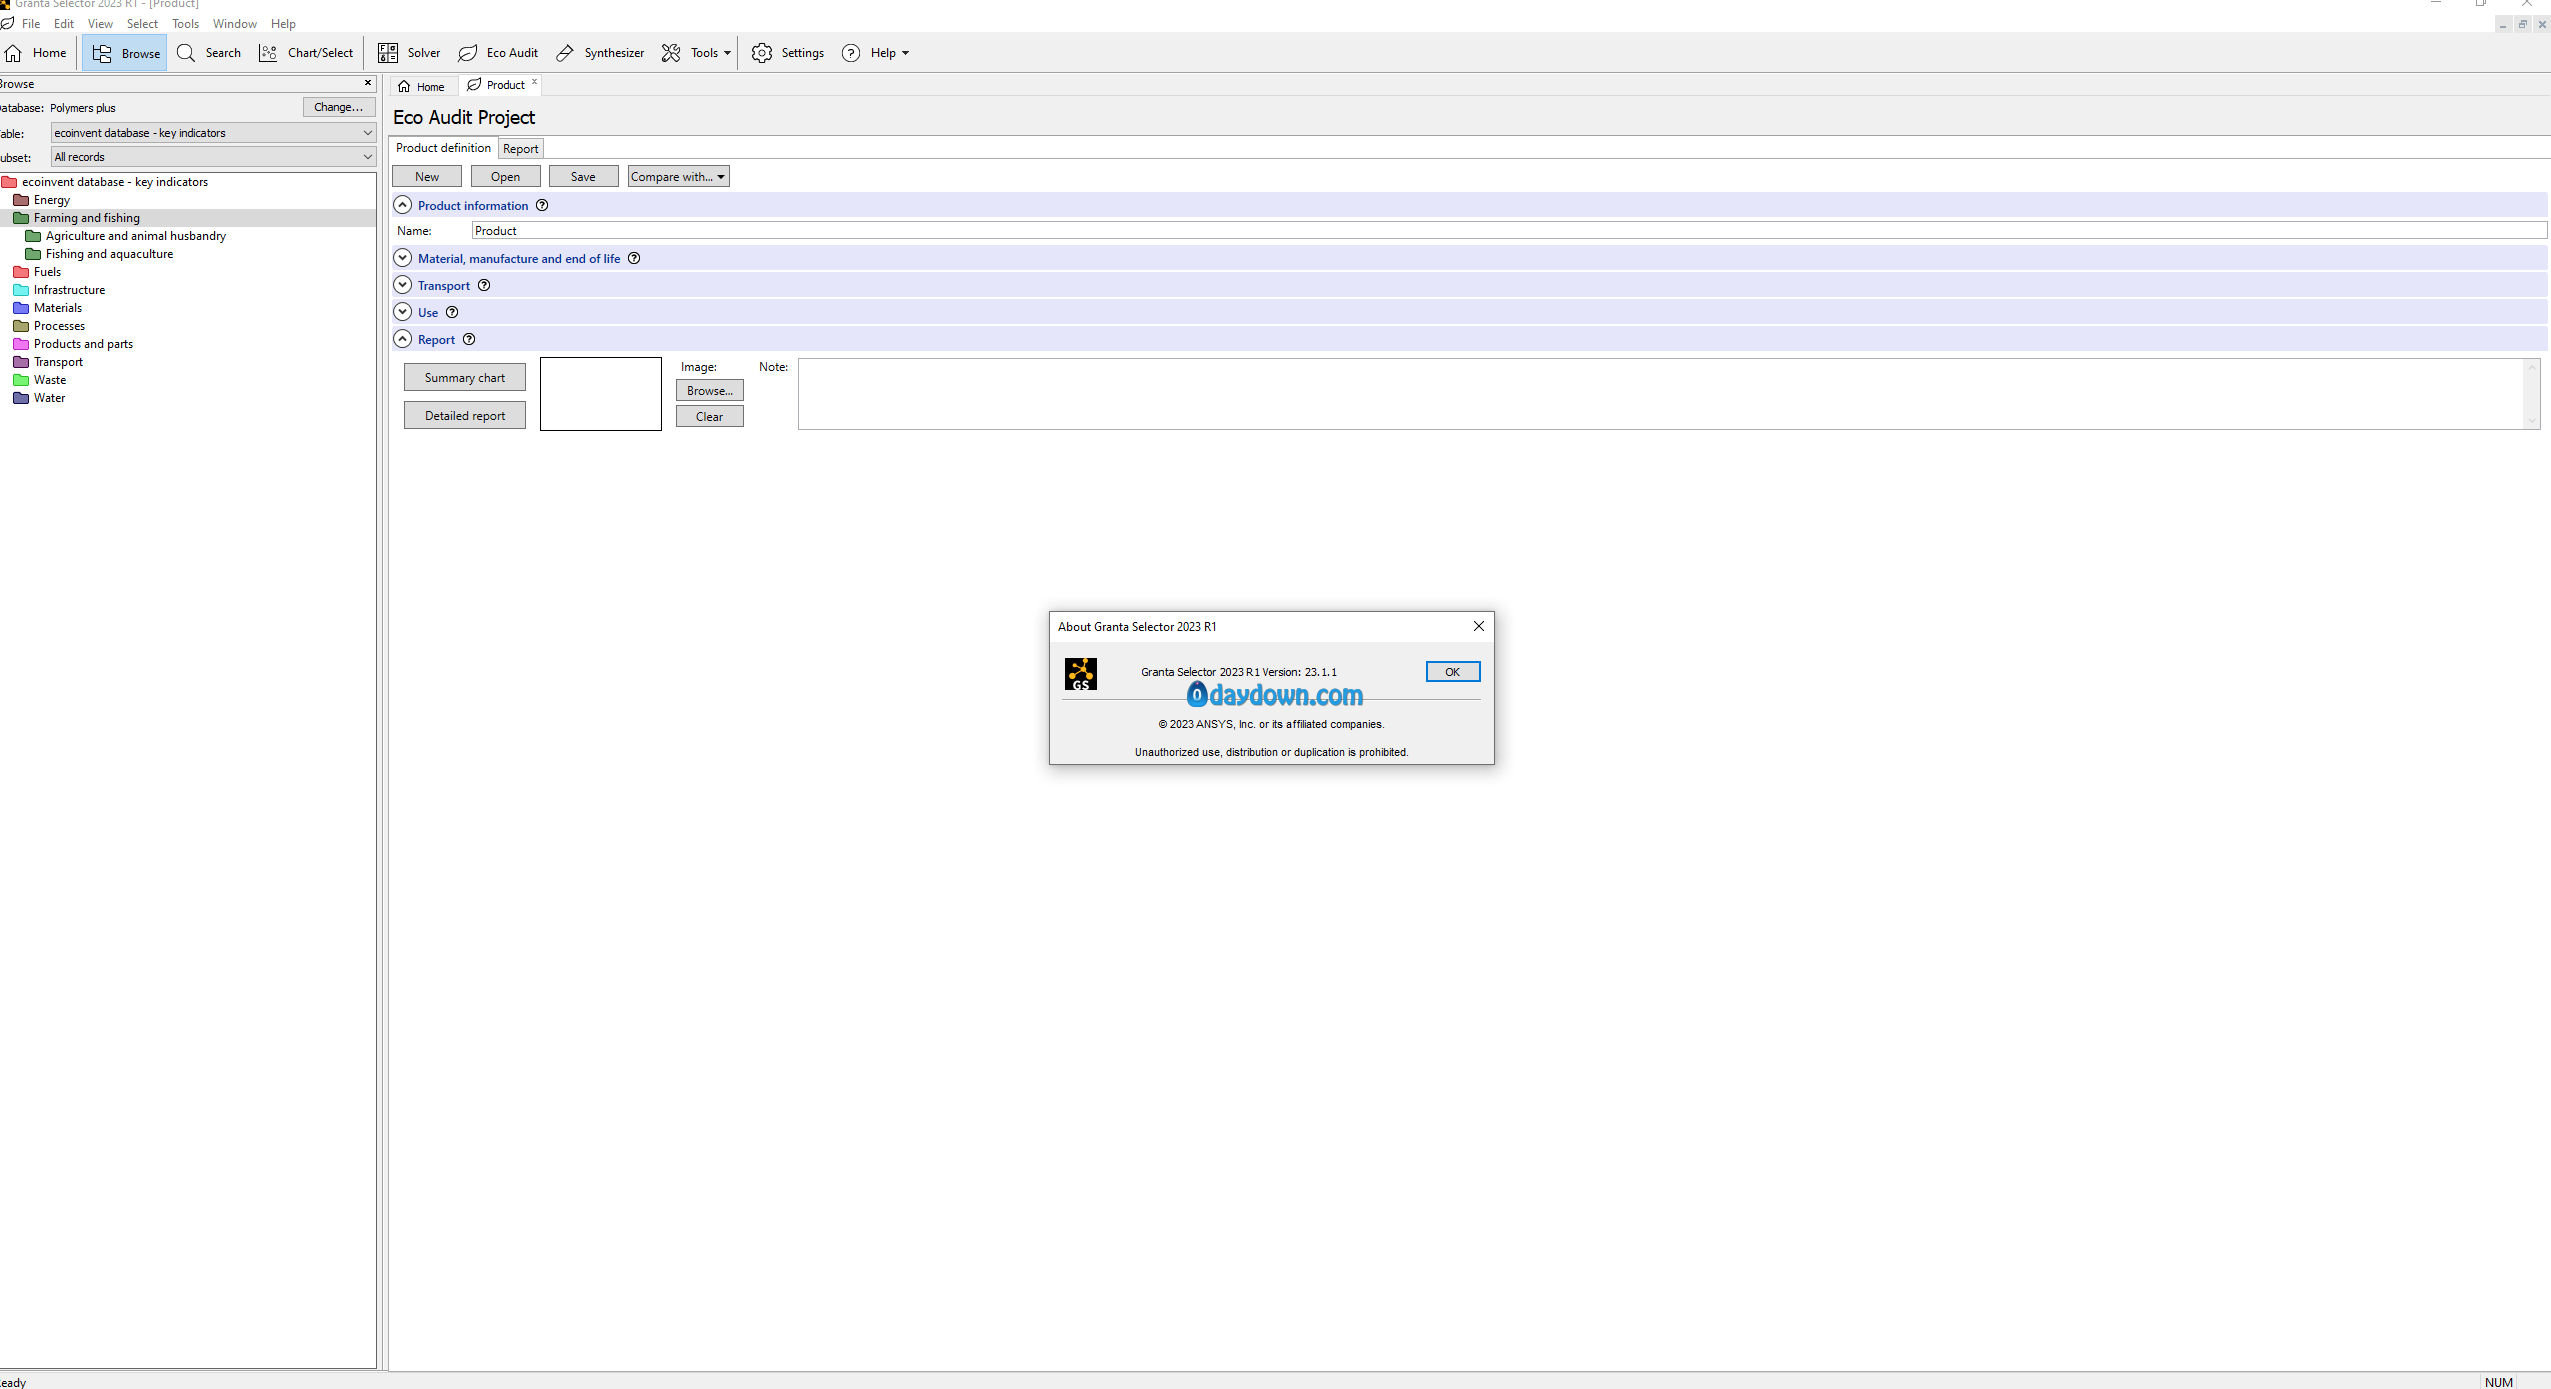Open the Subset All records dropdown
Viewport: 2551px width, 1389px height.
[x=213, y=157]
